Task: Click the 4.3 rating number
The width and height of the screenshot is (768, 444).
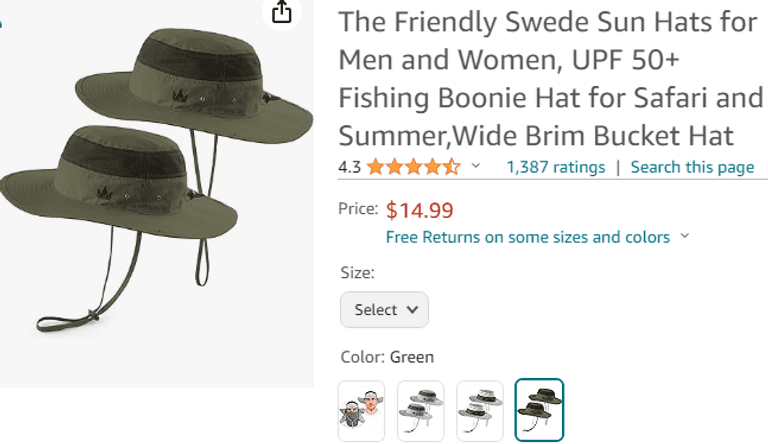Action: [x=349, y=167]
